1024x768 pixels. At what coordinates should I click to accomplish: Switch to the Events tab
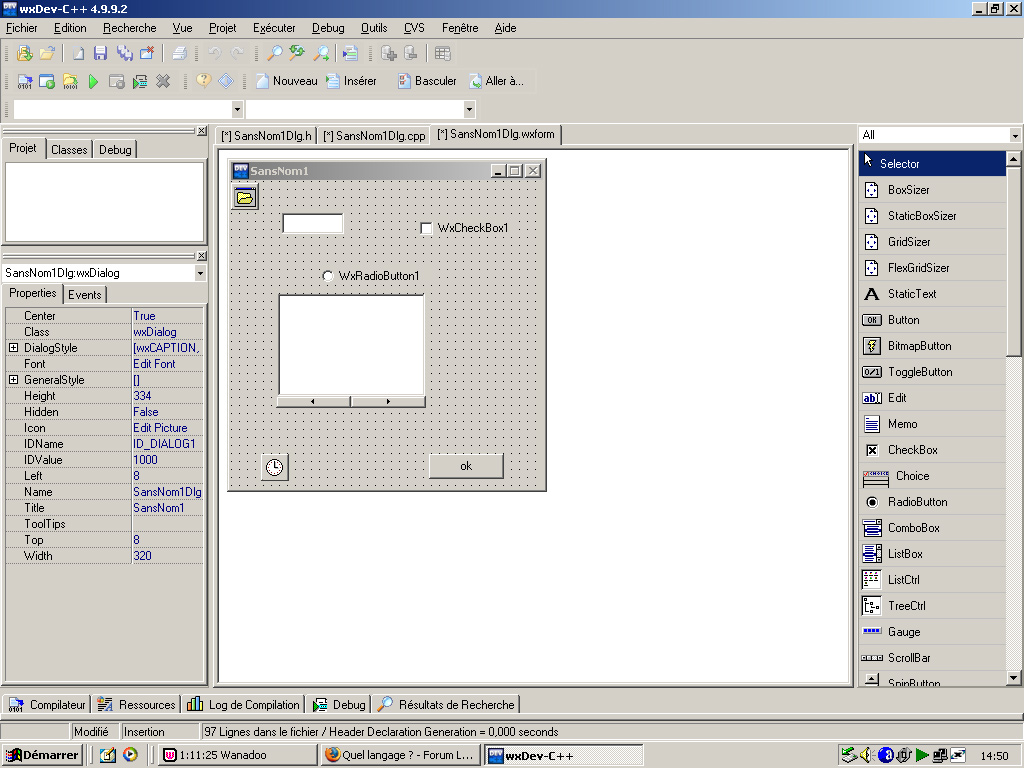click(85, 295)
